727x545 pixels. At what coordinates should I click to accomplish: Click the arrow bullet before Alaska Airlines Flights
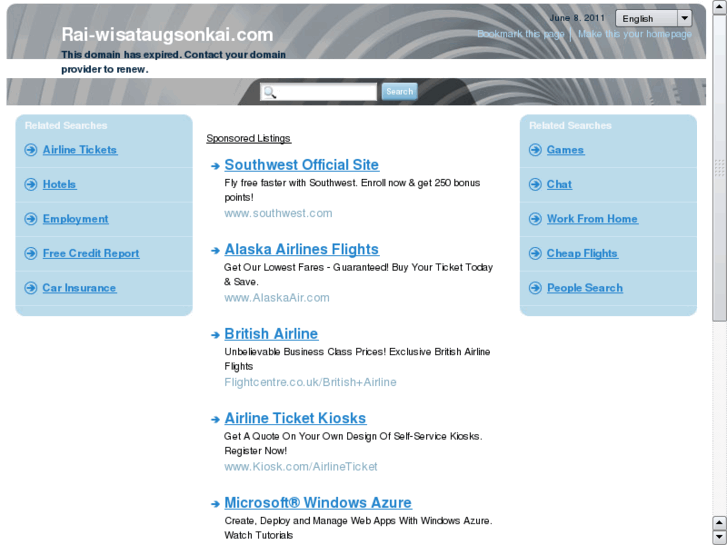(215, 250)
